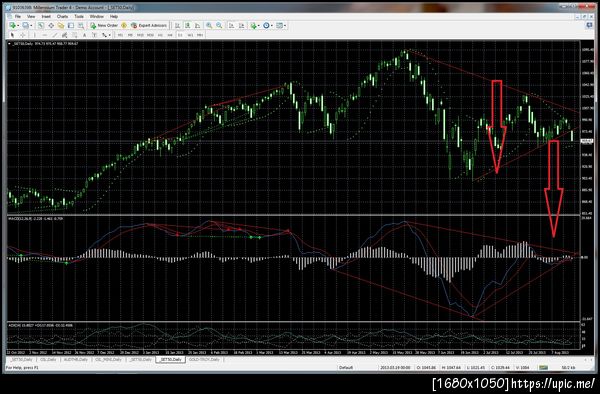Image resolution: width=600 pixels, height=394 pixels.
Task: Switch timeframe to M1
Action: [120, 35]
